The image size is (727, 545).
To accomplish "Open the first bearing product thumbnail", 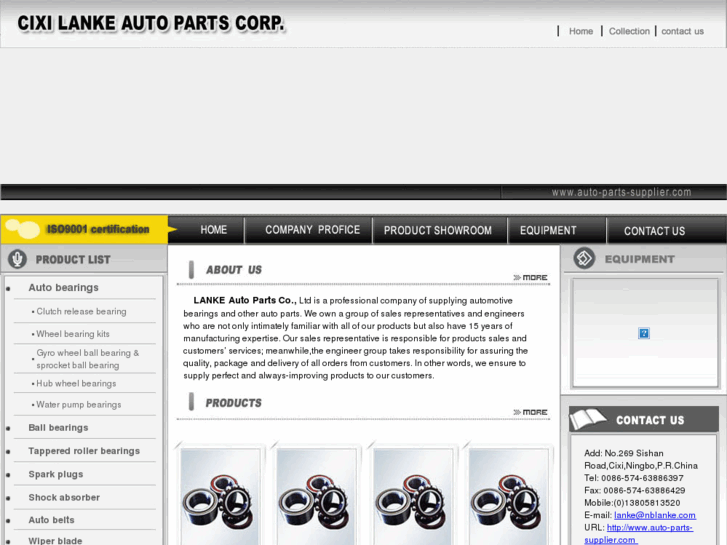I will pos(220,496).
